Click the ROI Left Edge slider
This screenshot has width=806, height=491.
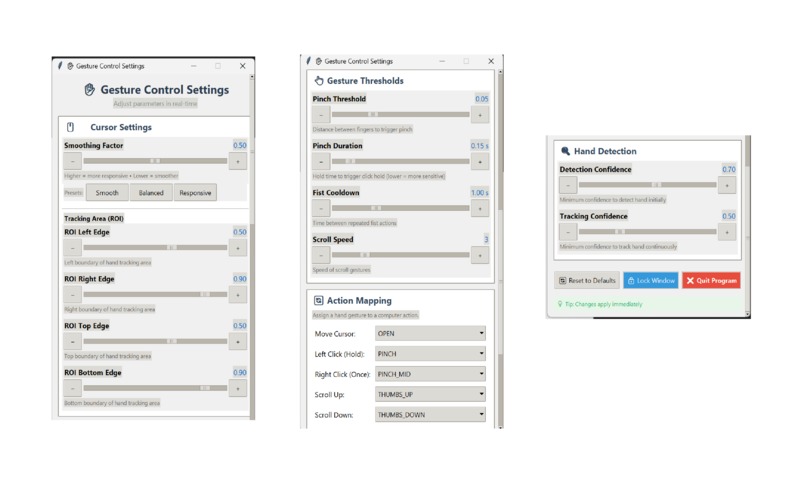(x=155, y=248)
